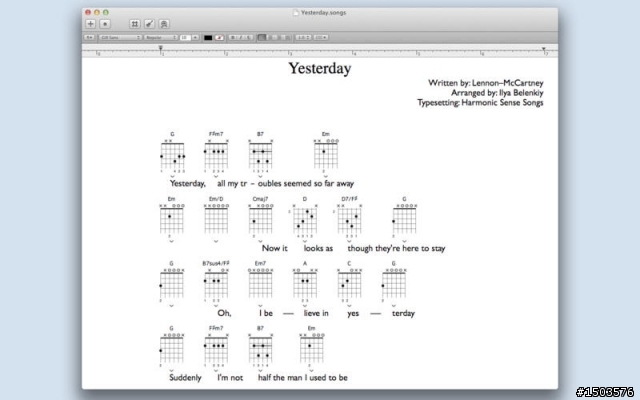The image size is (640, 400).
Task: Select the C chord diagram above 'yes'
Action: [349, 282]
